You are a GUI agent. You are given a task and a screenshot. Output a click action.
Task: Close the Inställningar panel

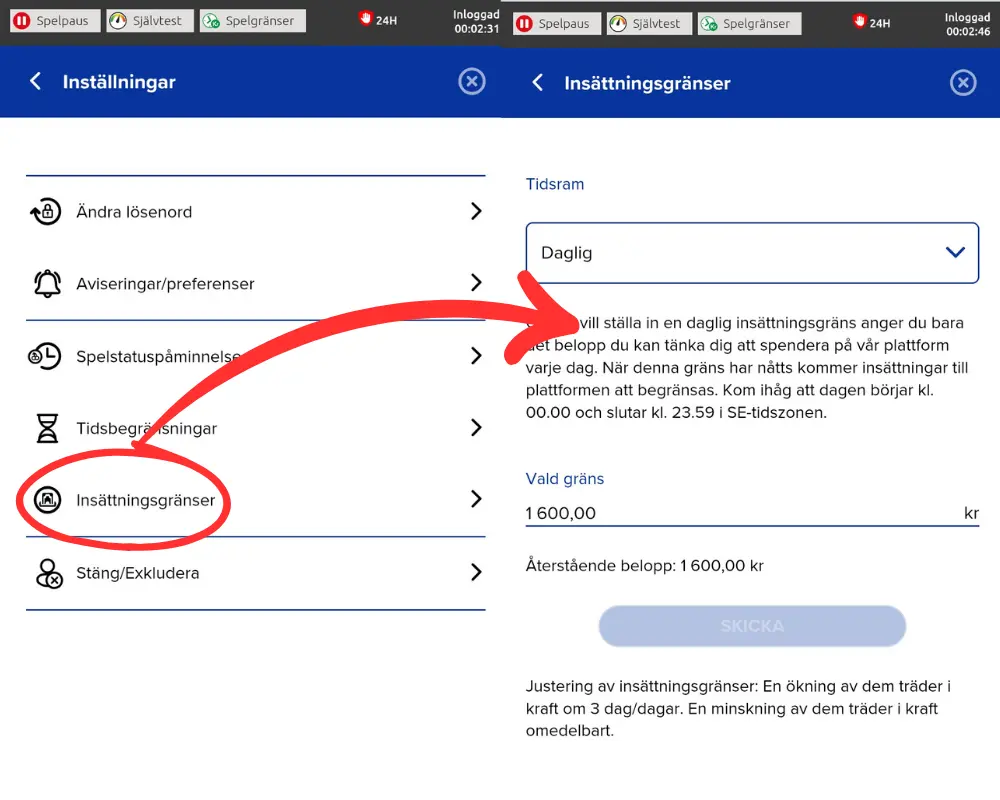click(x=472, y=81)
